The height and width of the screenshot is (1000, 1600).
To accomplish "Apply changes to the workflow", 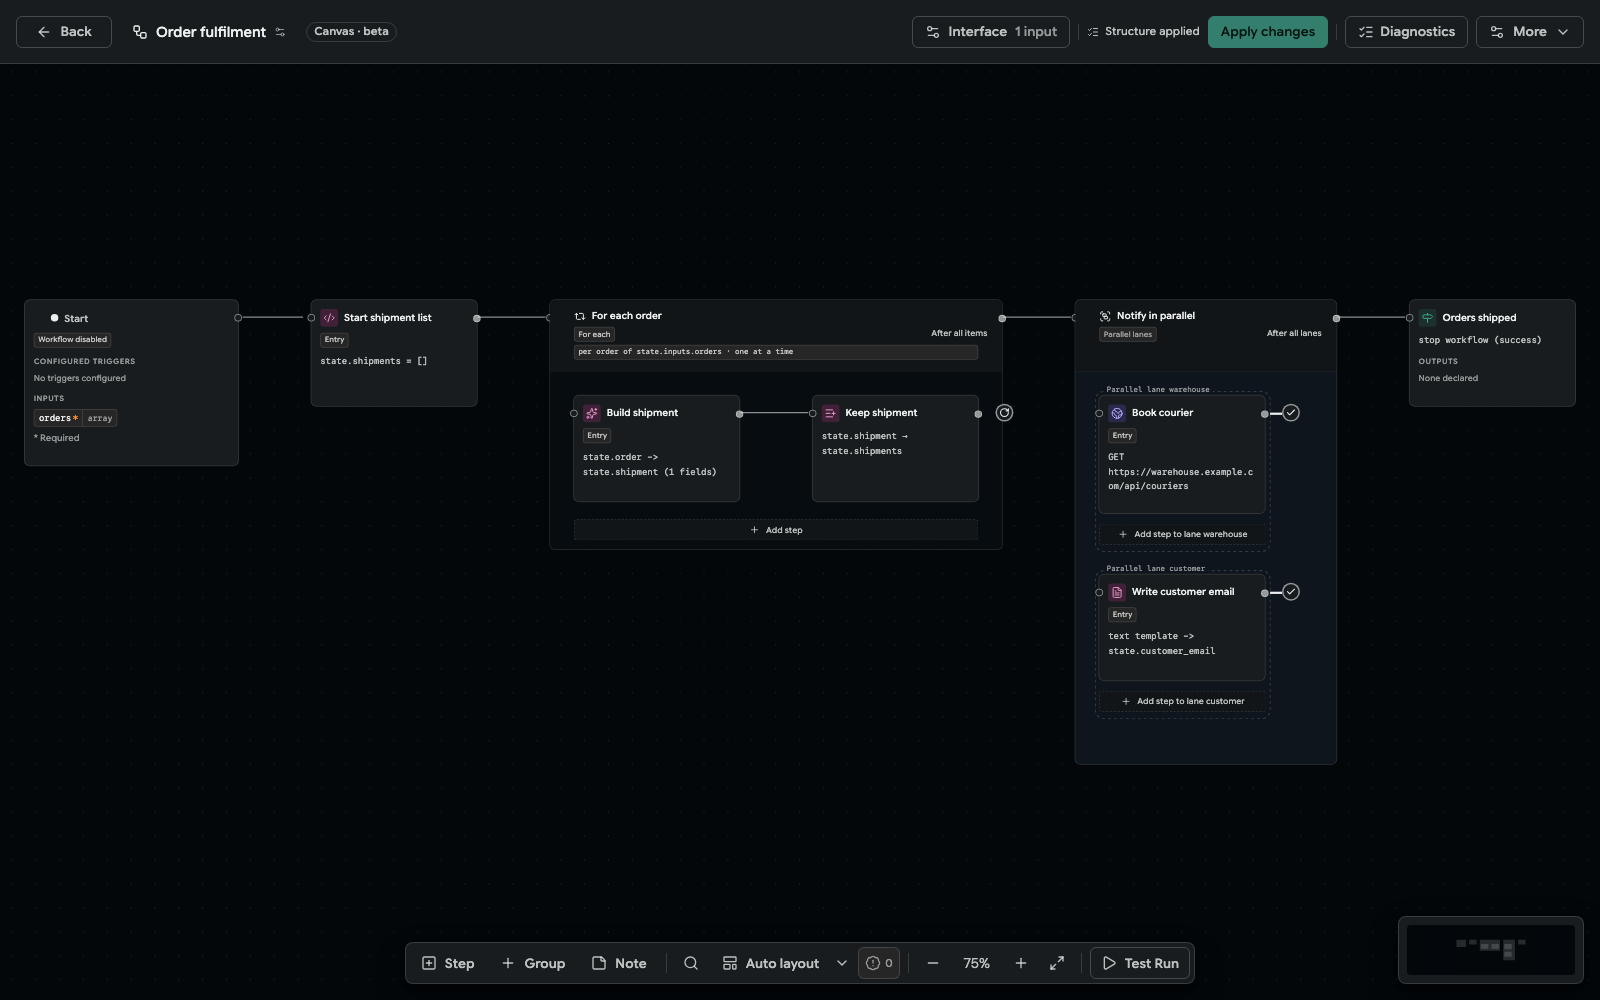I will pos(1268,32).
